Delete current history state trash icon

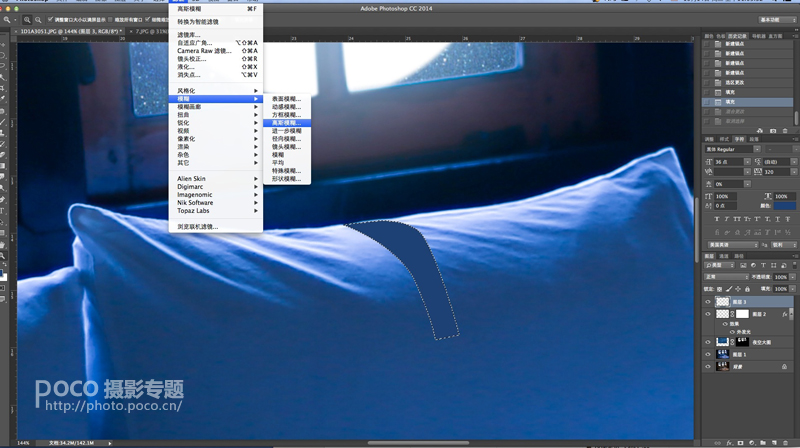(x=785, y=131)
